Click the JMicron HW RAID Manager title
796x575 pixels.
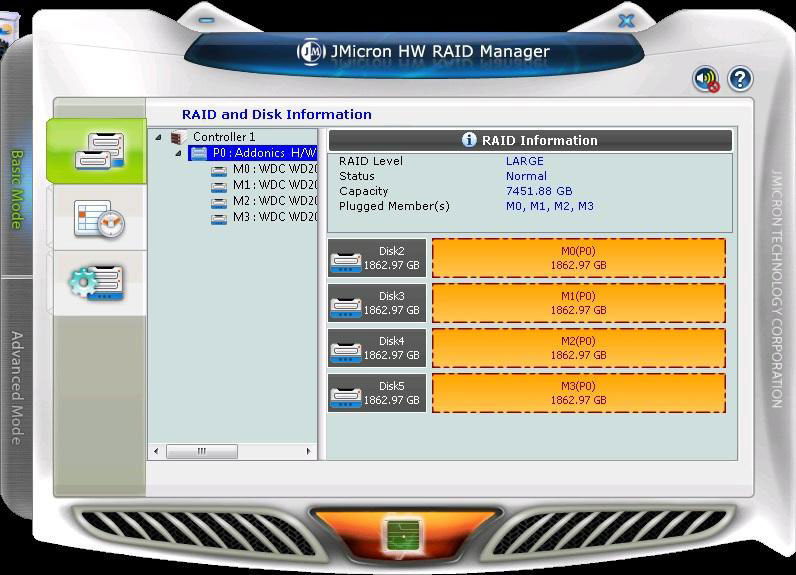(x=440, y=51)
